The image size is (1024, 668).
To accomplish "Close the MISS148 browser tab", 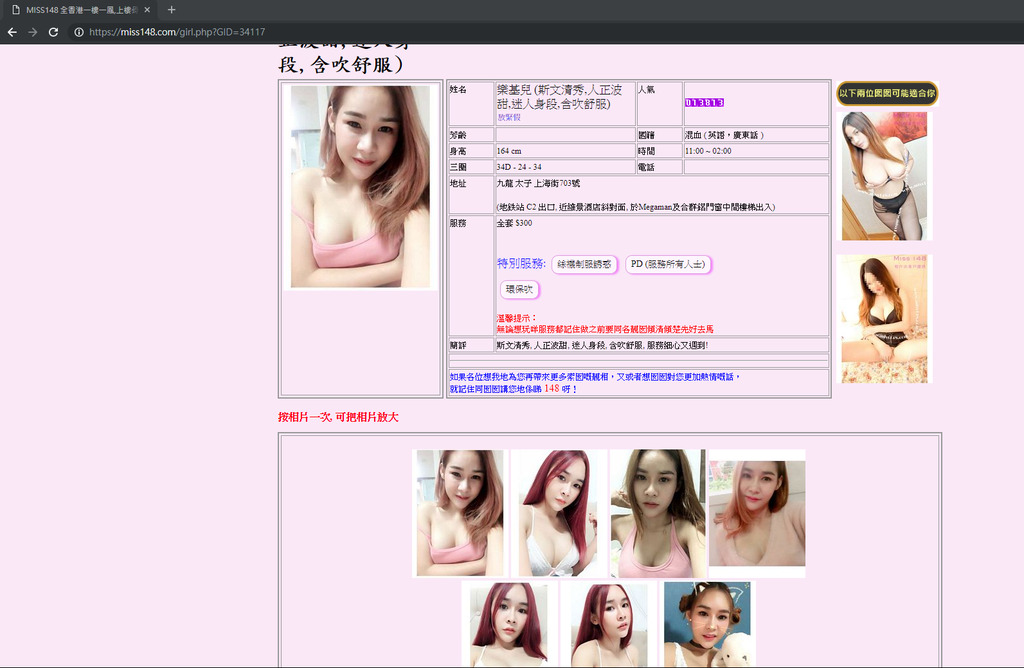I will [147, 9].
